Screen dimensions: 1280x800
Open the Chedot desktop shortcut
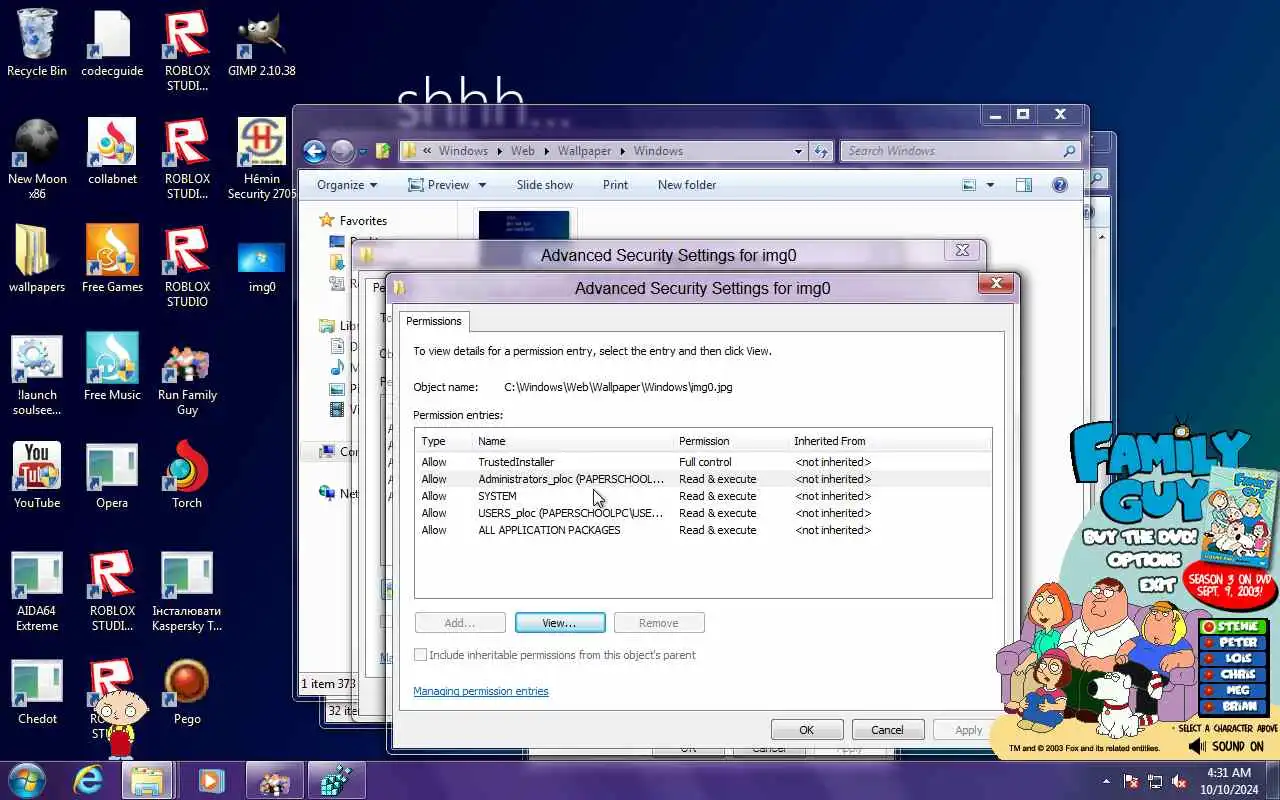37,692
